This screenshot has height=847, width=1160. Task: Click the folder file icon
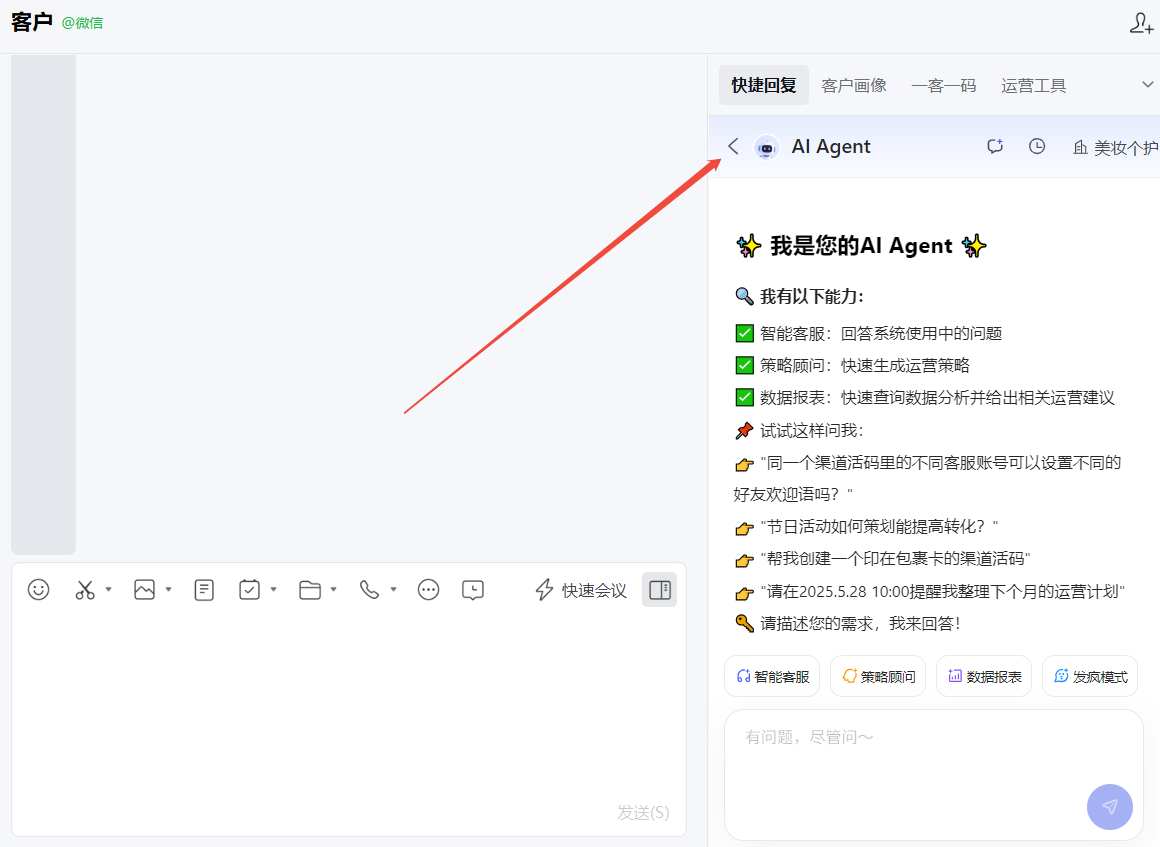click(x=310, y=590)
